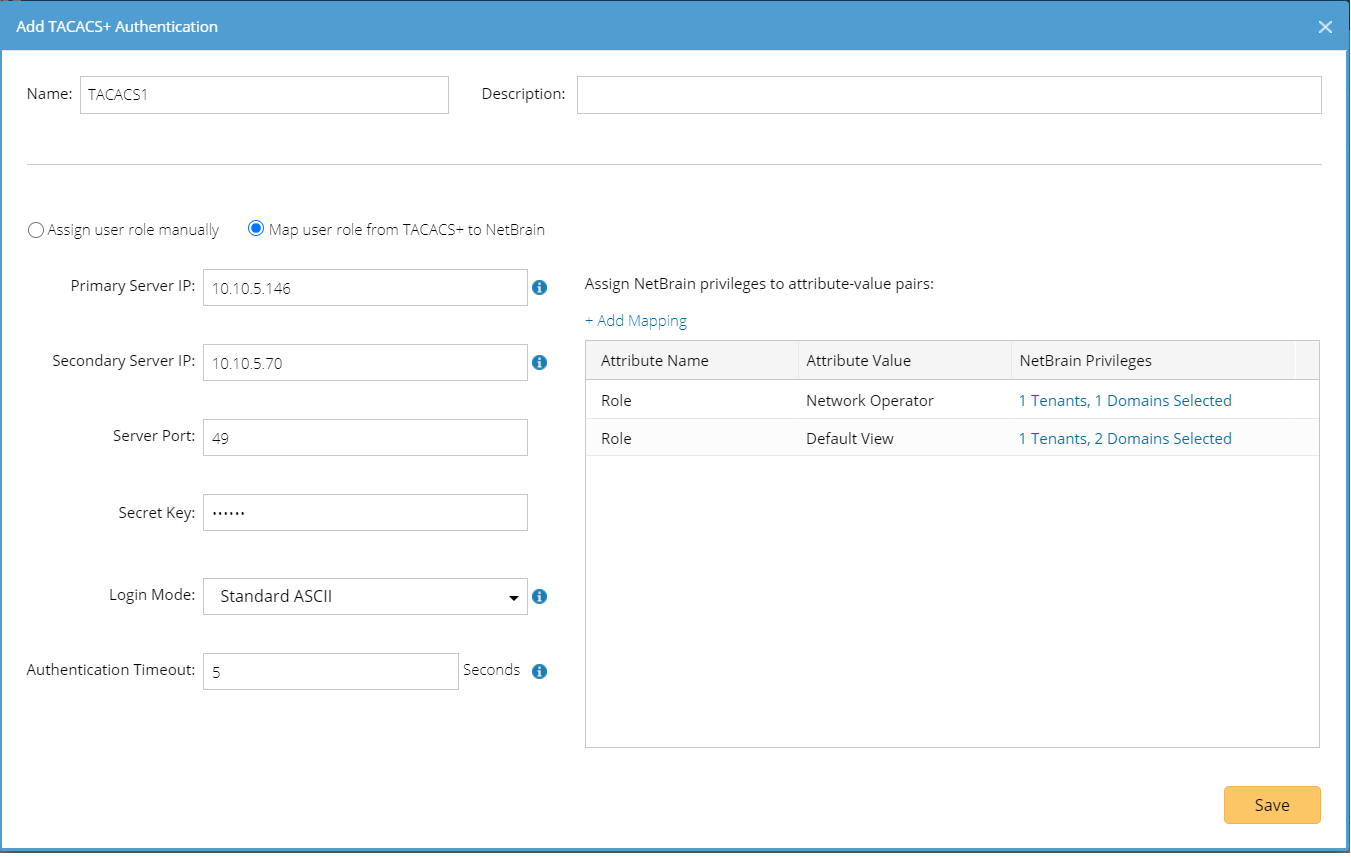Screen dimensions: 1351x857
Task: Click the Attribute Value column header
Action: (905, 360)
